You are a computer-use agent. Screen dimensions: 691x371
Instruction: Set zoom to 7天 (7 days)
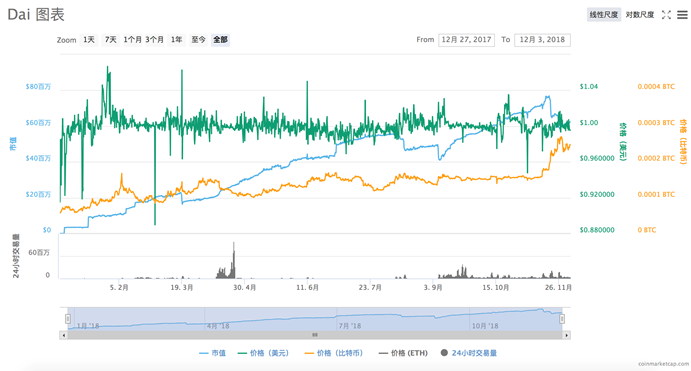coord(111,40)
